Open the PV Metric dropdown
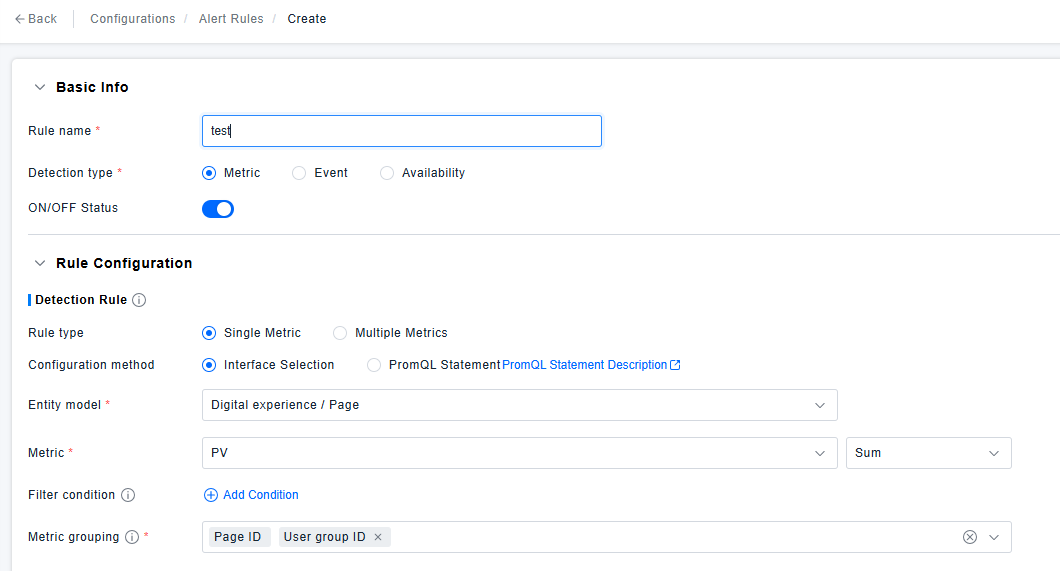The width and height of the screenshot is (1060, 571). (519, 453)
